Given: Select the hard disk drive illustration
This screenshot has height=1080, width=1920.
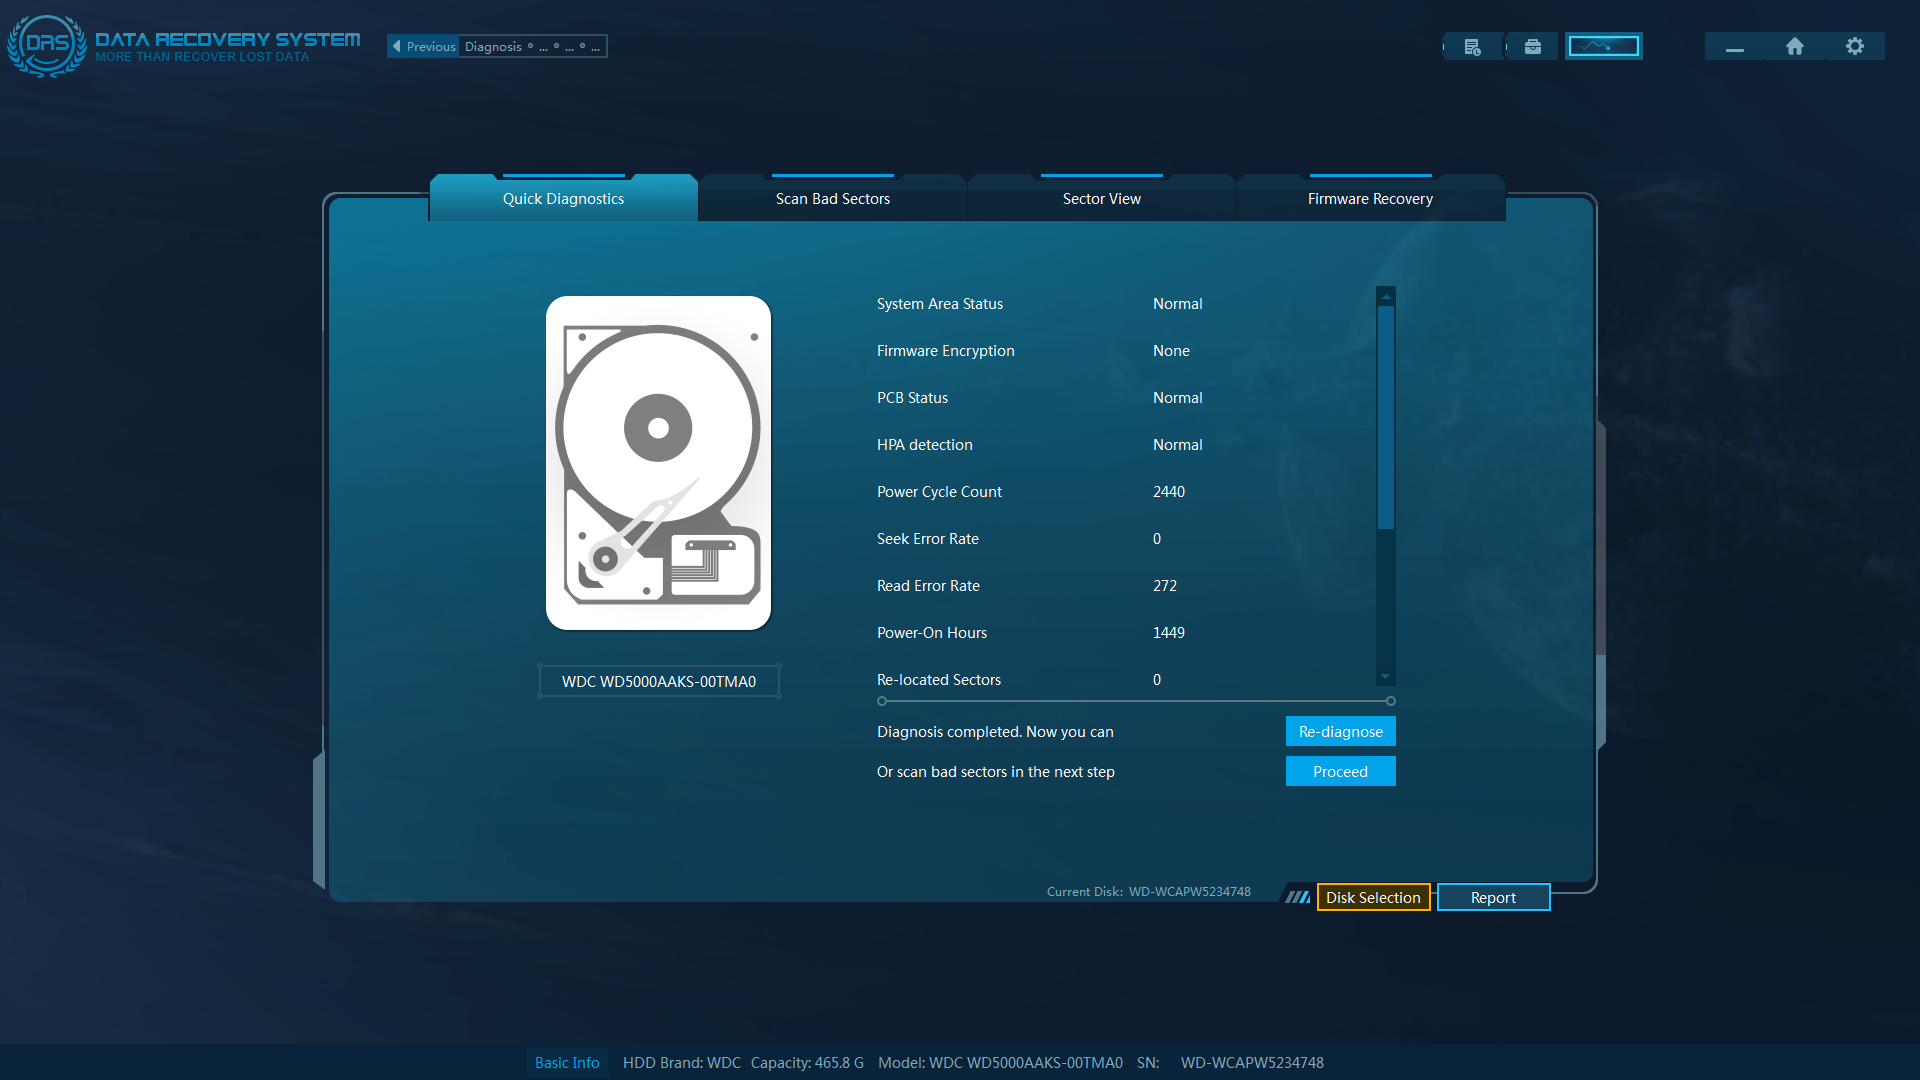Looking at the screenshot, I should (x=658, y=463).
